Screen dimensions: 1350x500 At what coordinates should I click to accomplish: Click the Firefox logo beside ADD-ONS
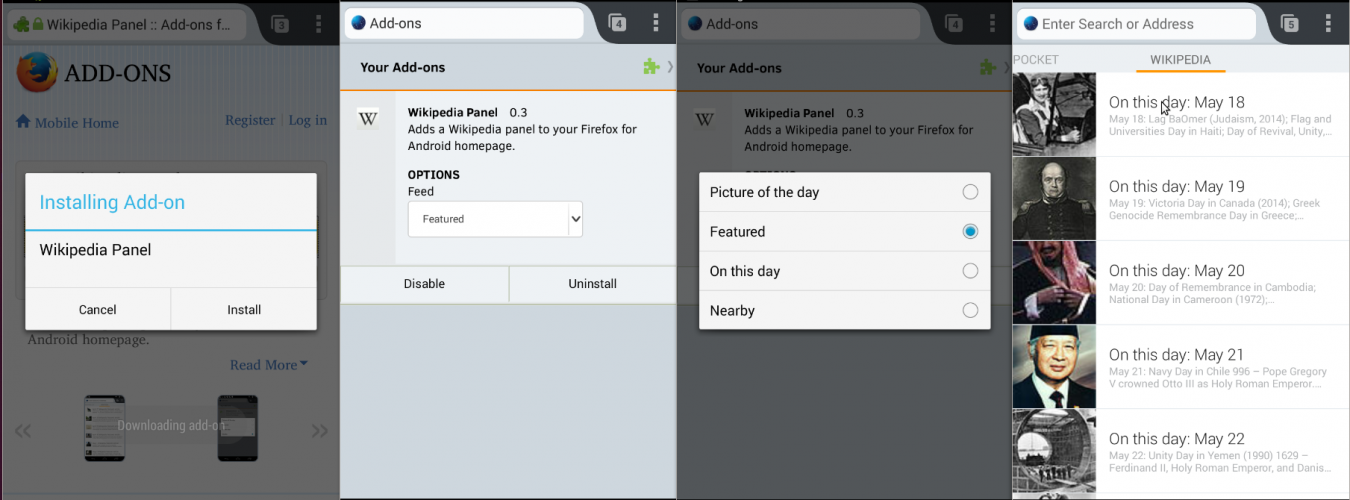pos(36,72)
